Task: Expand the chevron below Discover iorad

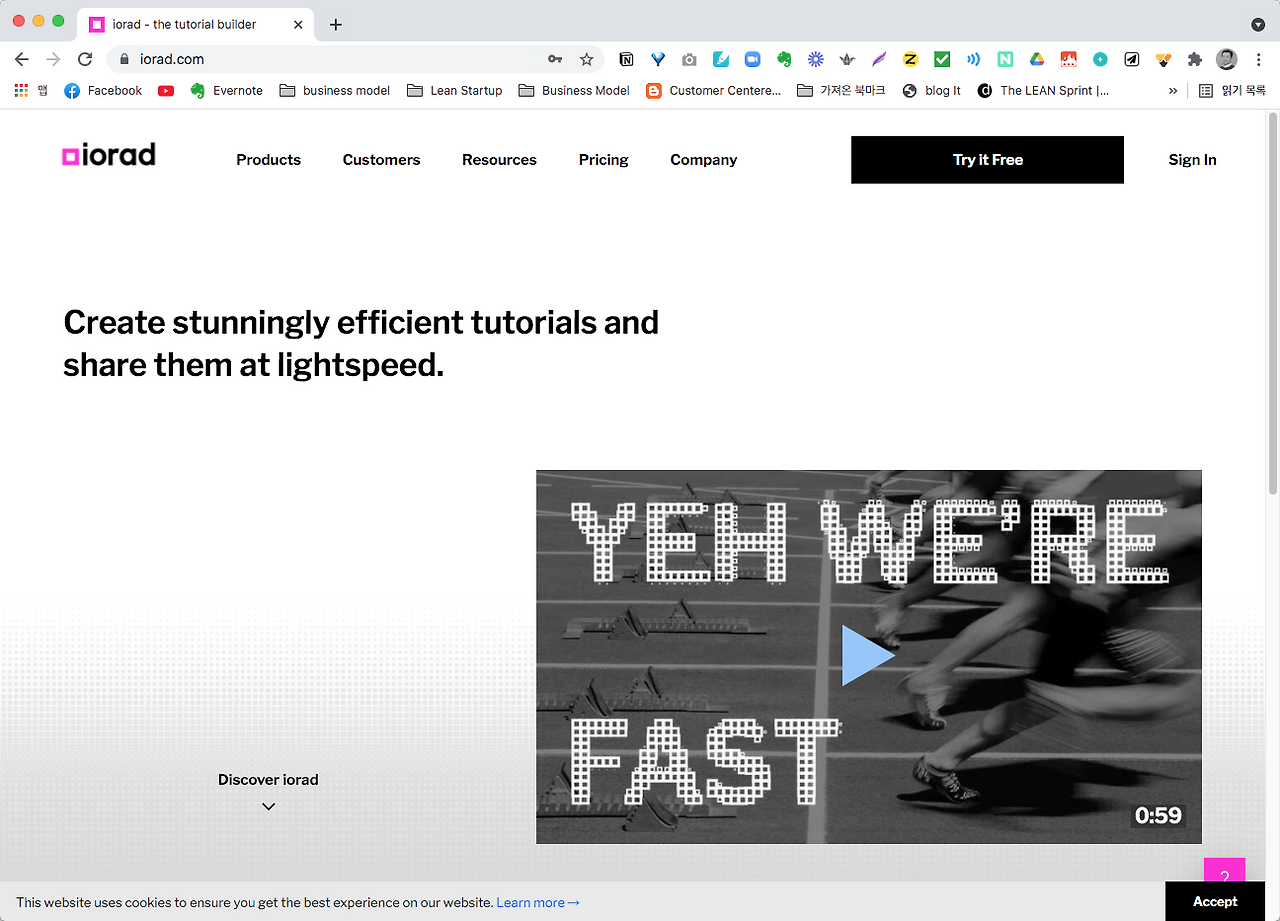Action: 268,806
